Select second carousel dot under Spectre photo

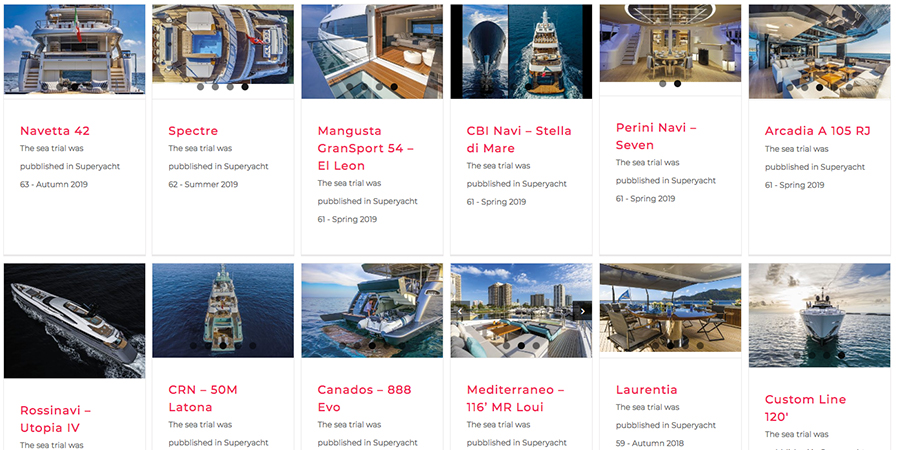[x=215, y=87]
